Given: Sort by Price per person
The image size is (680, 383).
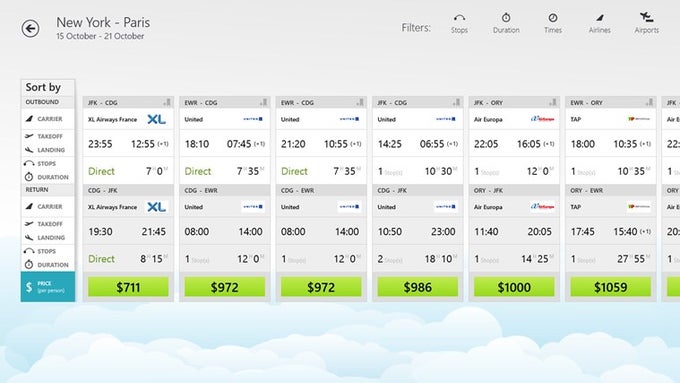Looking at the screenshot, I should coord(48,287).
